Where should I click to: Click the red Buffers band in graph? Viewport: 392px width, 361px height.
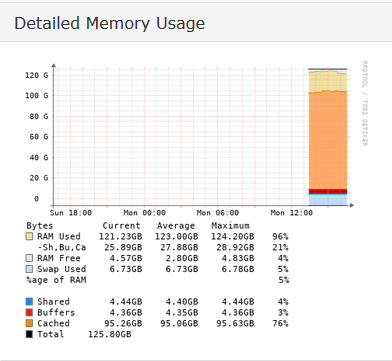click(328, 191)
